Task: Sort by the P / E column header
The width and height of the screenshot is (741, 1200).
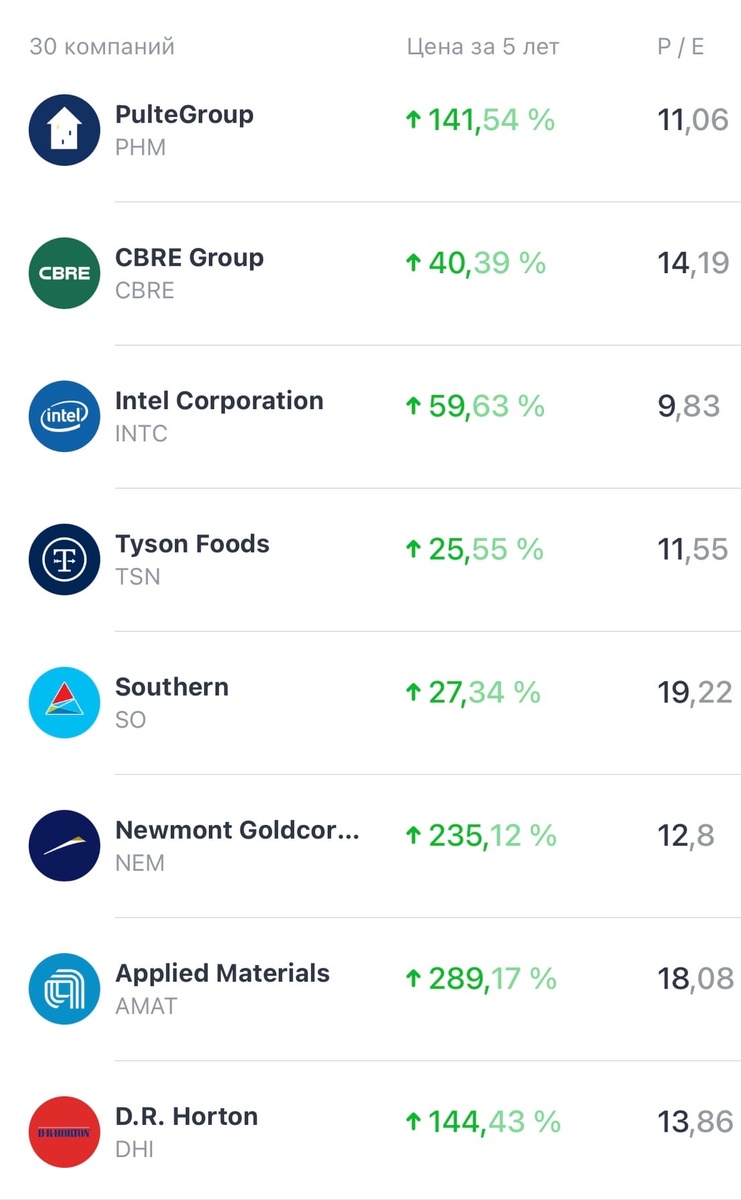Action: point(681,47)
